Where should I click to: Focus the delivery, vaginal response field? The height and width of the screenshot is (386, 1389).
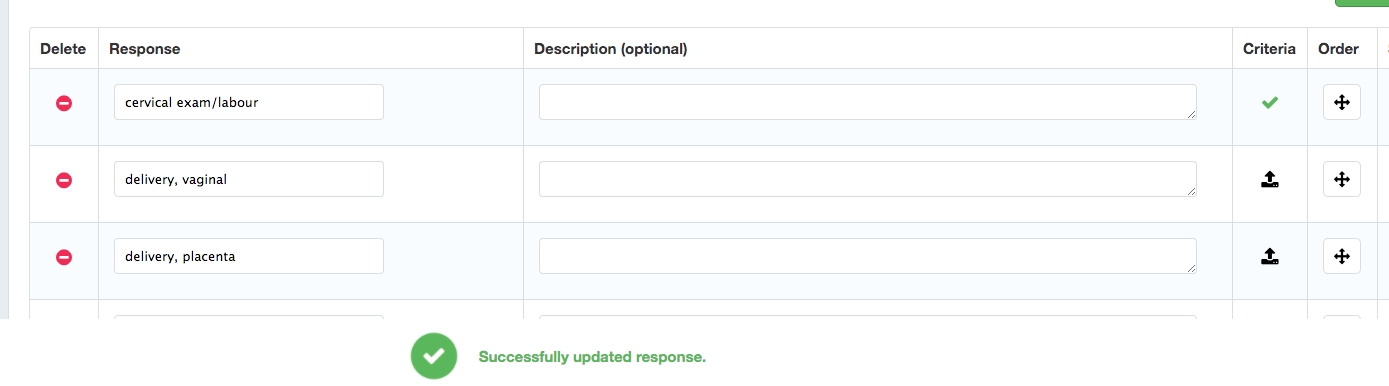click(x=249, y=179)
